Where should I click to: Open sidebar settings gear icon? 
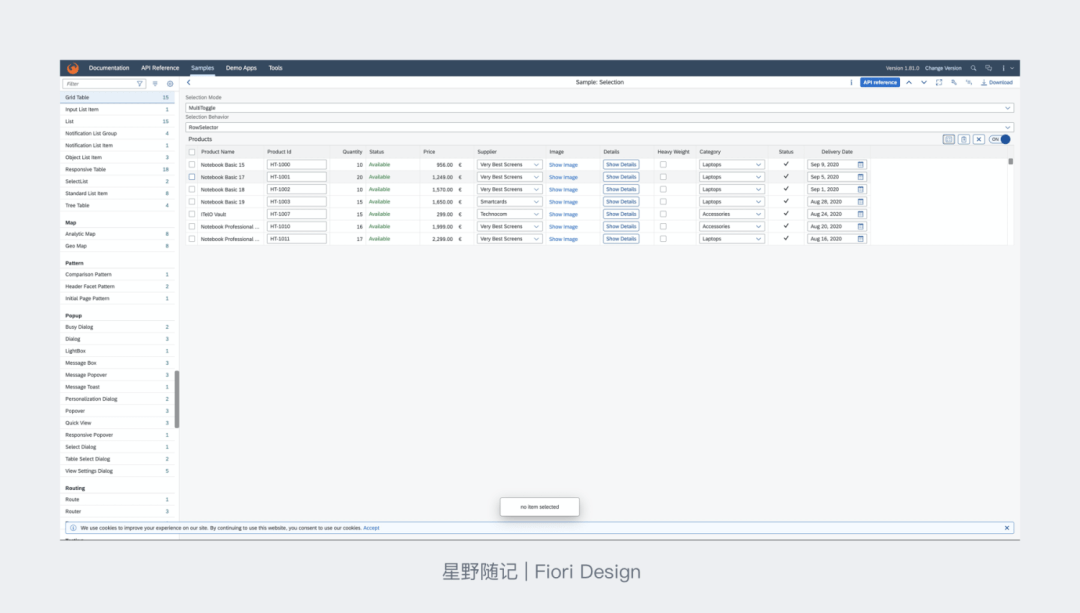(170, 84)
